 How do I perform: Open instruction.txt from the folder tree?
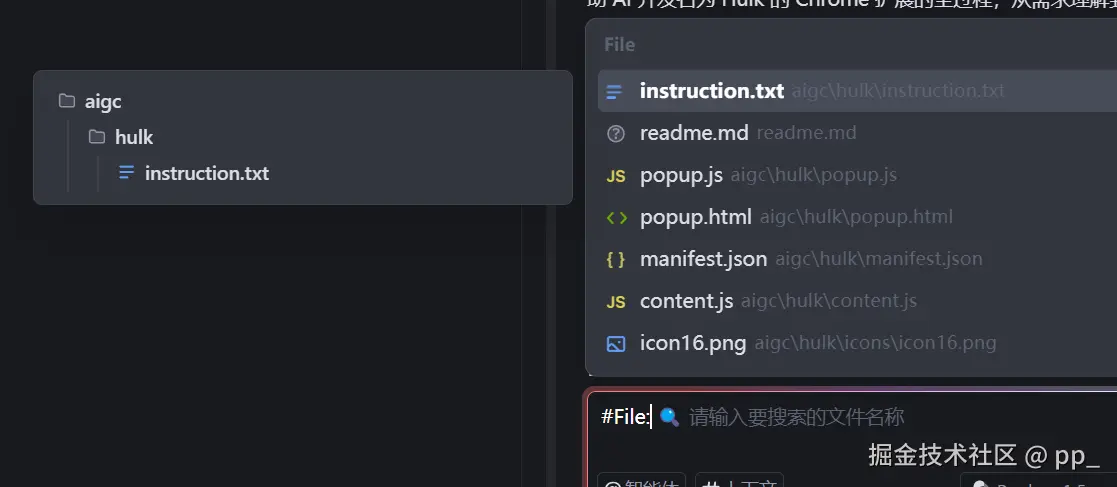pos(206,173)
